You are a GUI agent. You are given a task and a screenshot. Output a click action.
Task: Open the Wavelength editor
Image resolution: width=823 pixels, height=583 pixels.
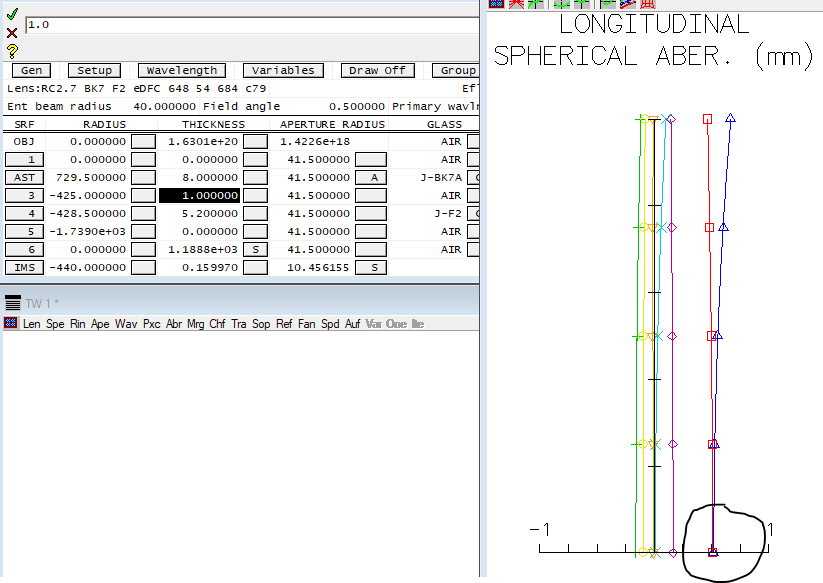coord(182,70)
